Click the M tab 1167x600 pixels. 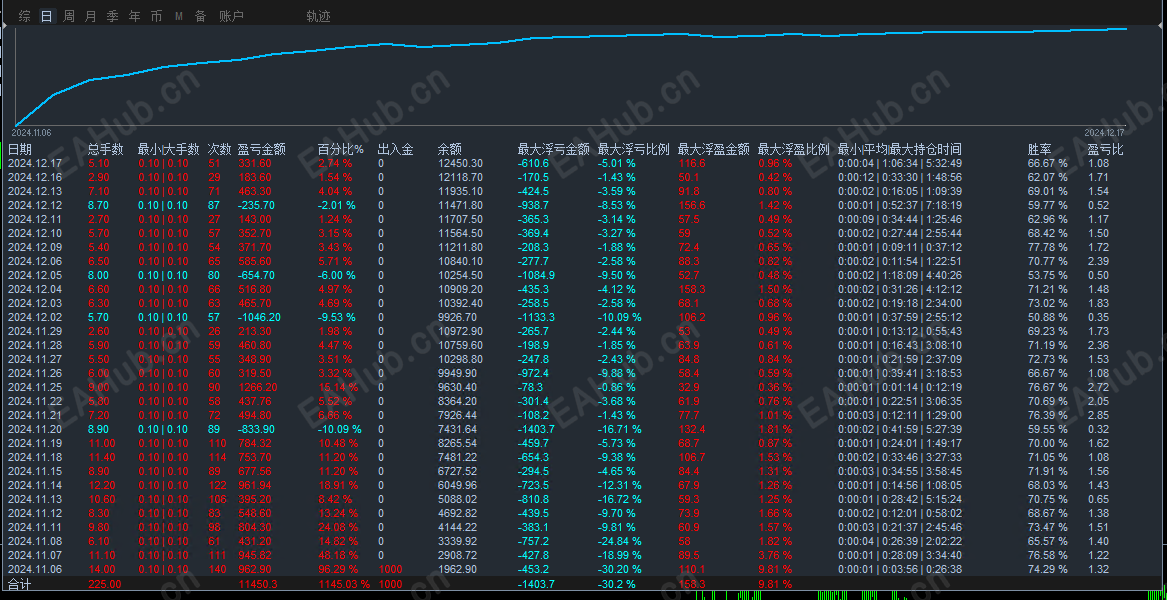(x=179, y=16)
